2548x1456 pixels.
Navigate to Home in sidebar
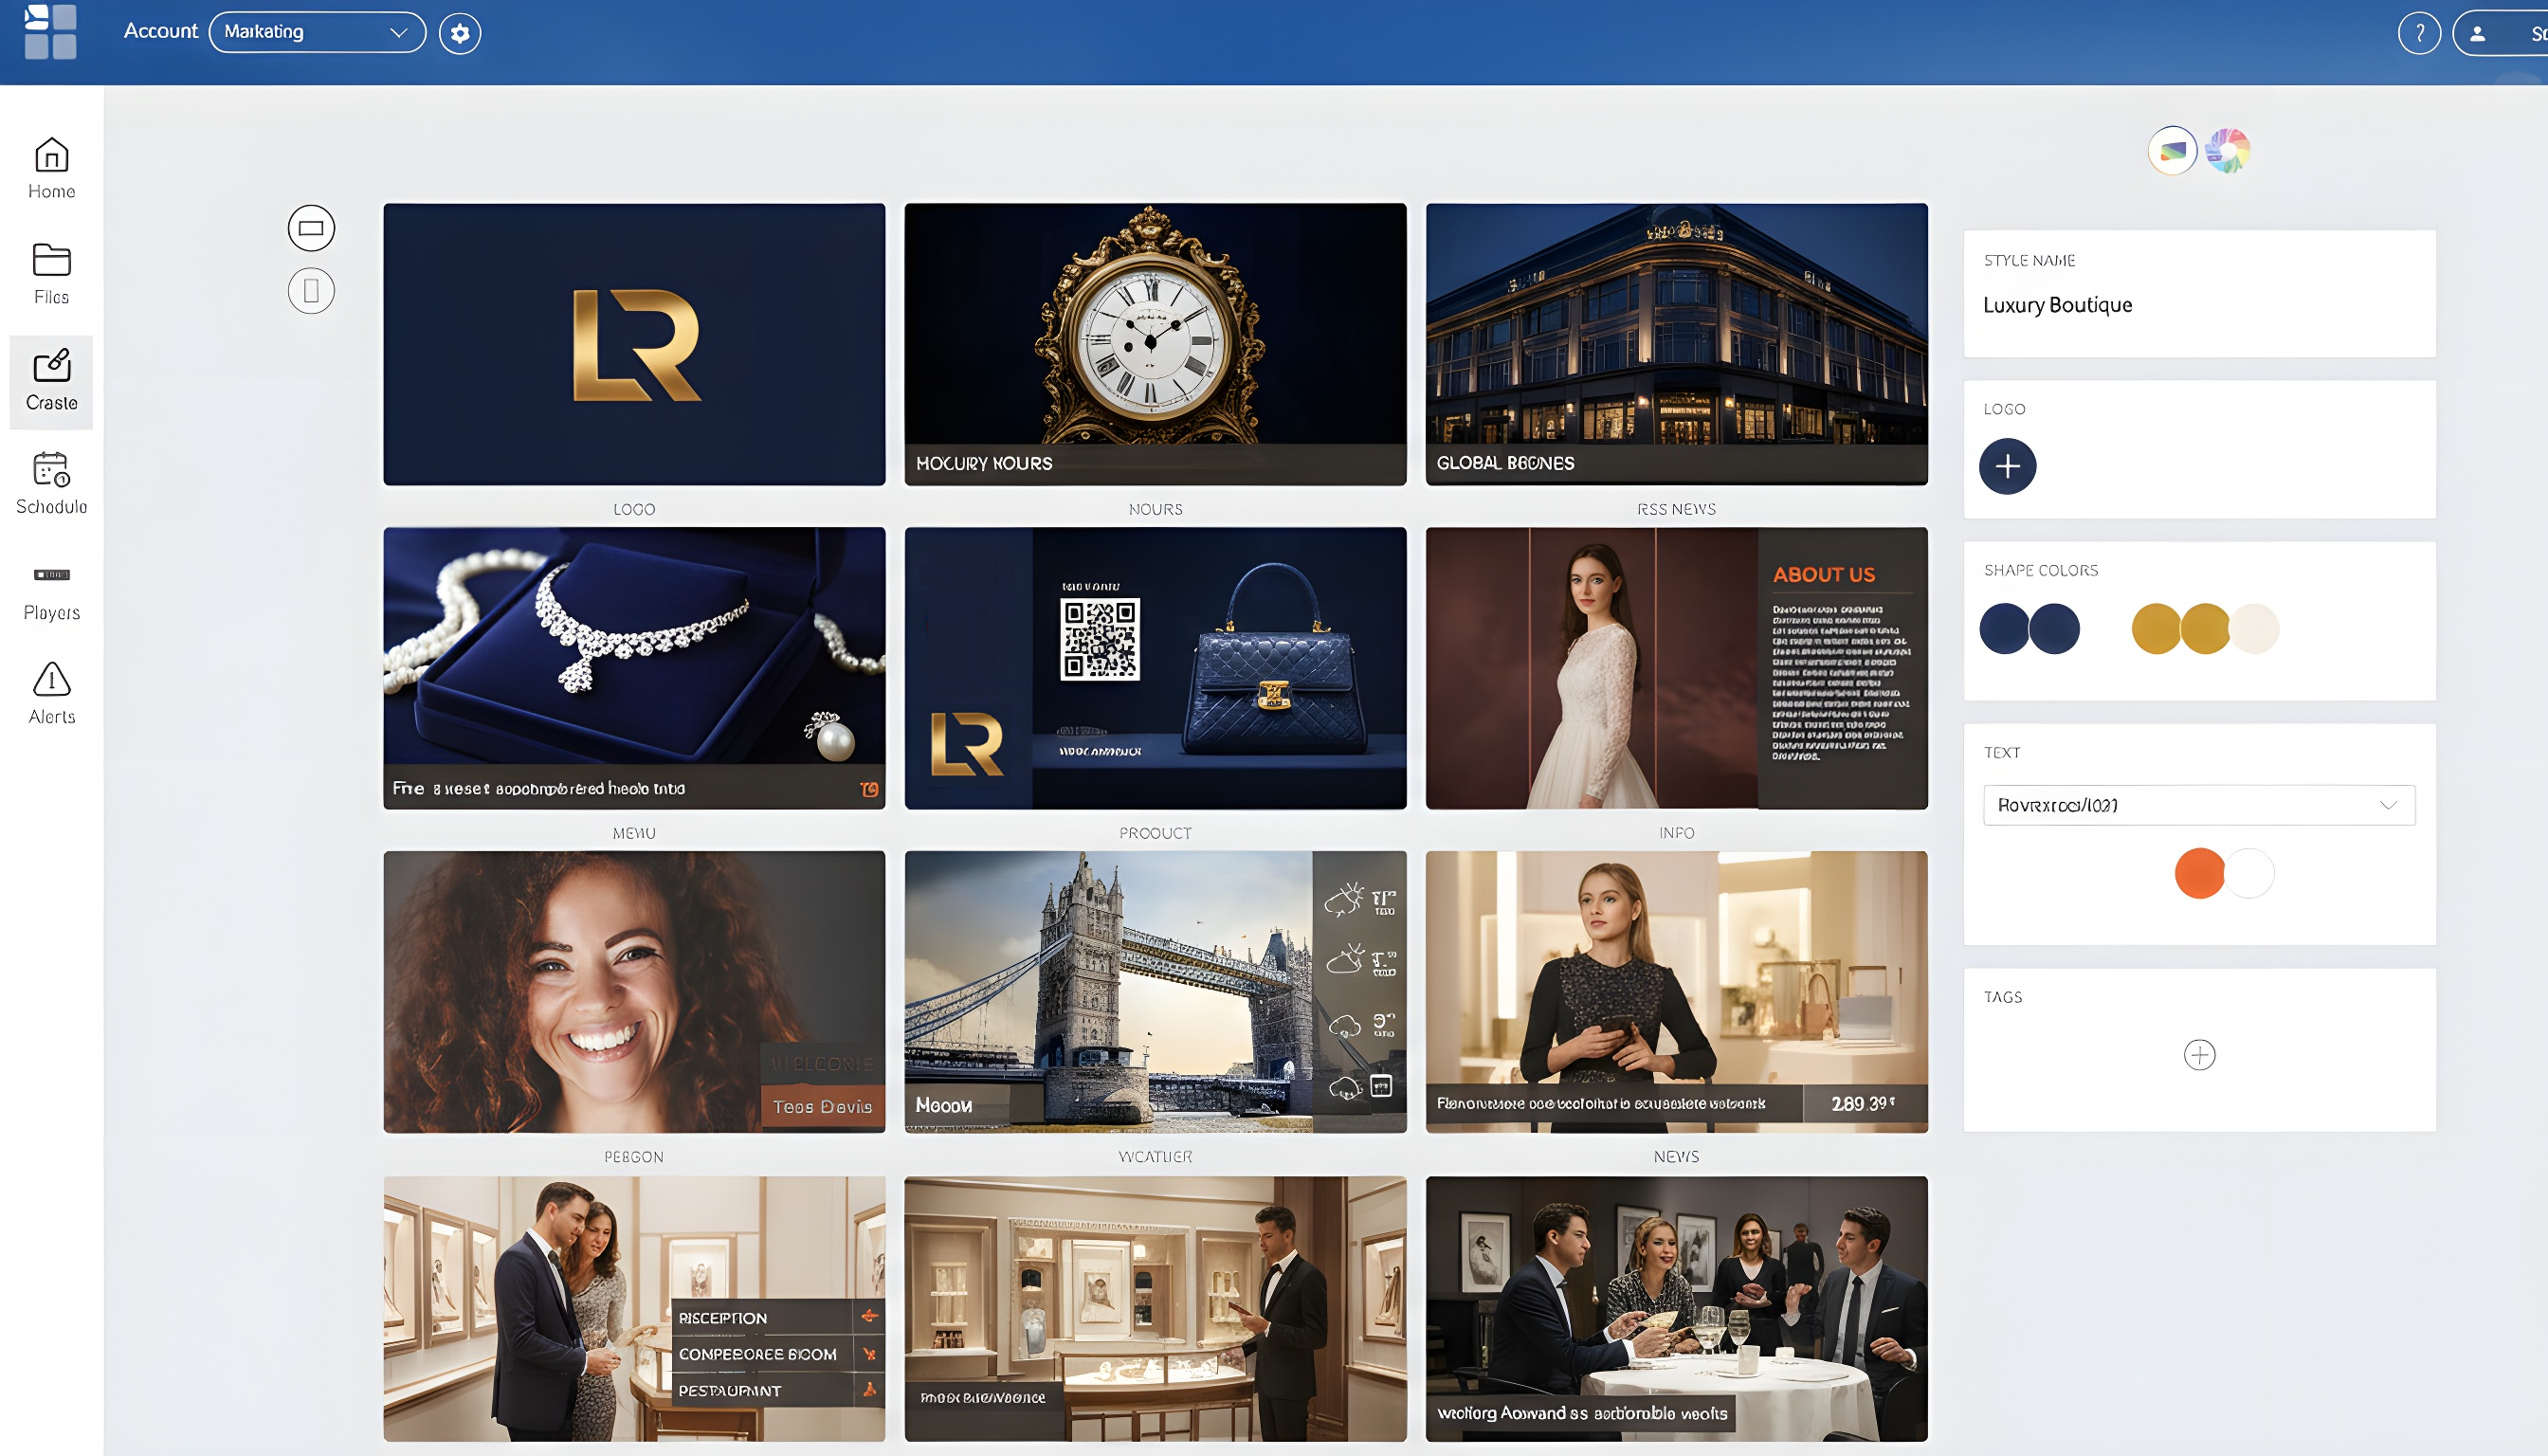(x=51, y=168)
